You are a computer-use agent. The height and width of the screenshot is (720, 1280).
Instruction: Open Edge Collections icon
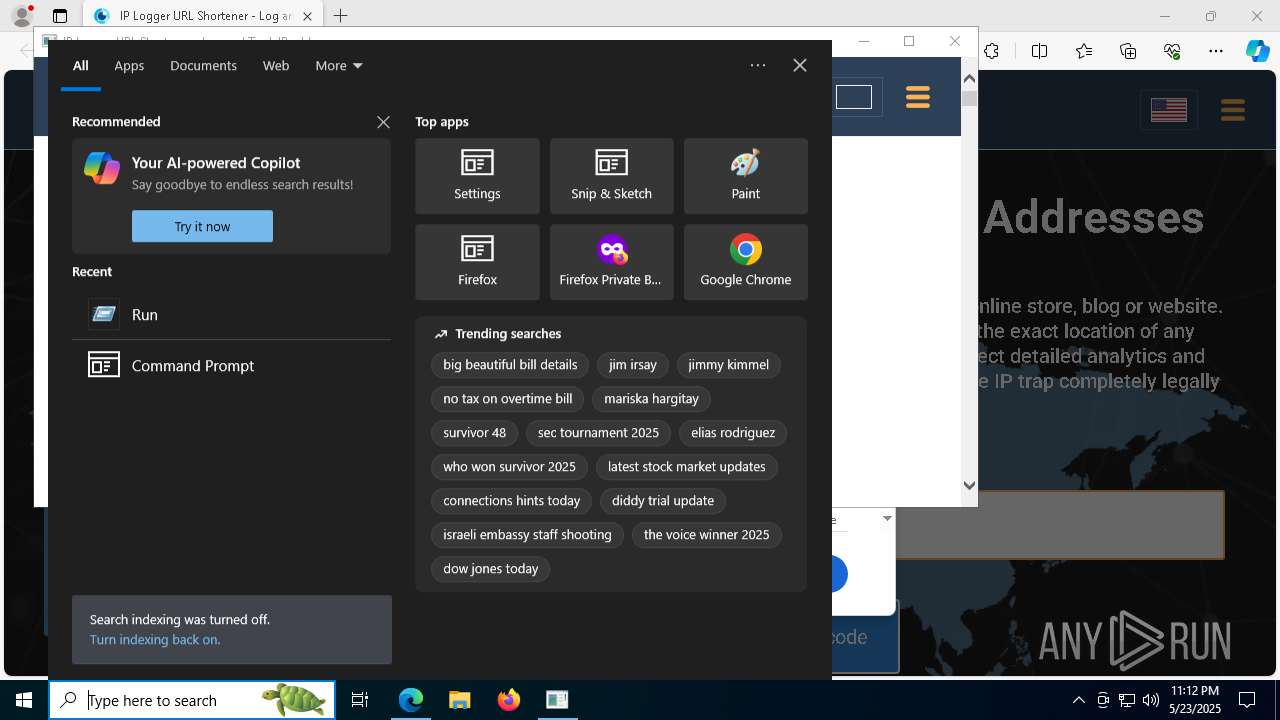click(1128, 51)
